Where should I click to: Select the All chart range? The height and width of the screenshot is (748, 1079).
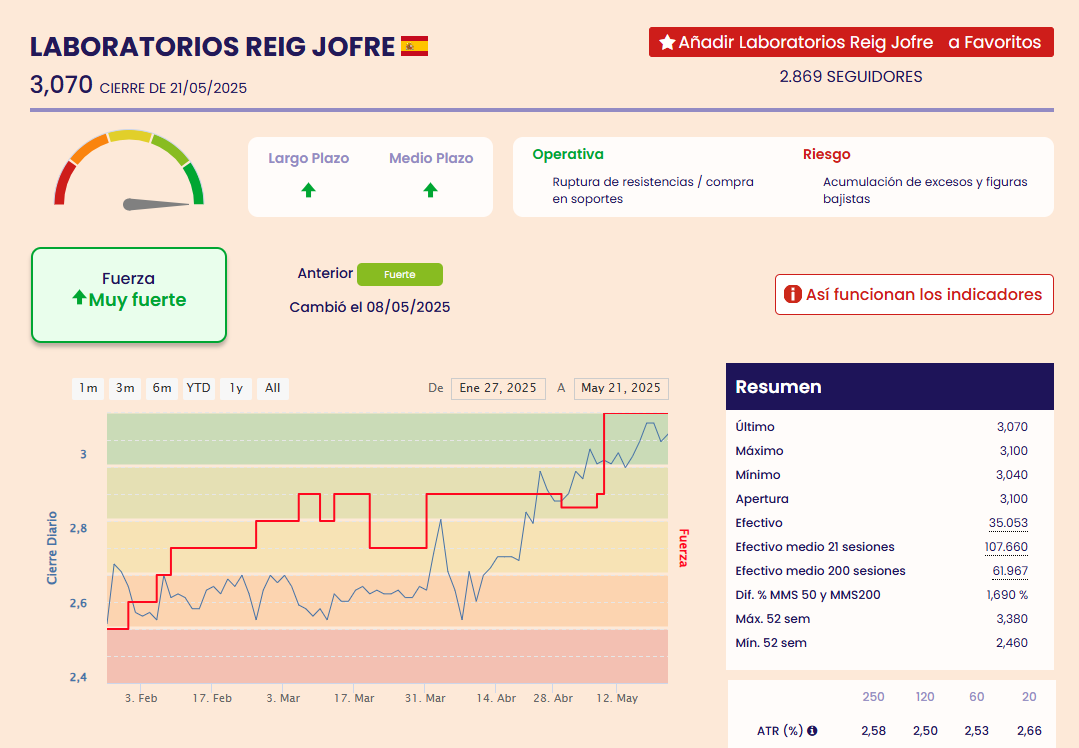click(273, 388)
